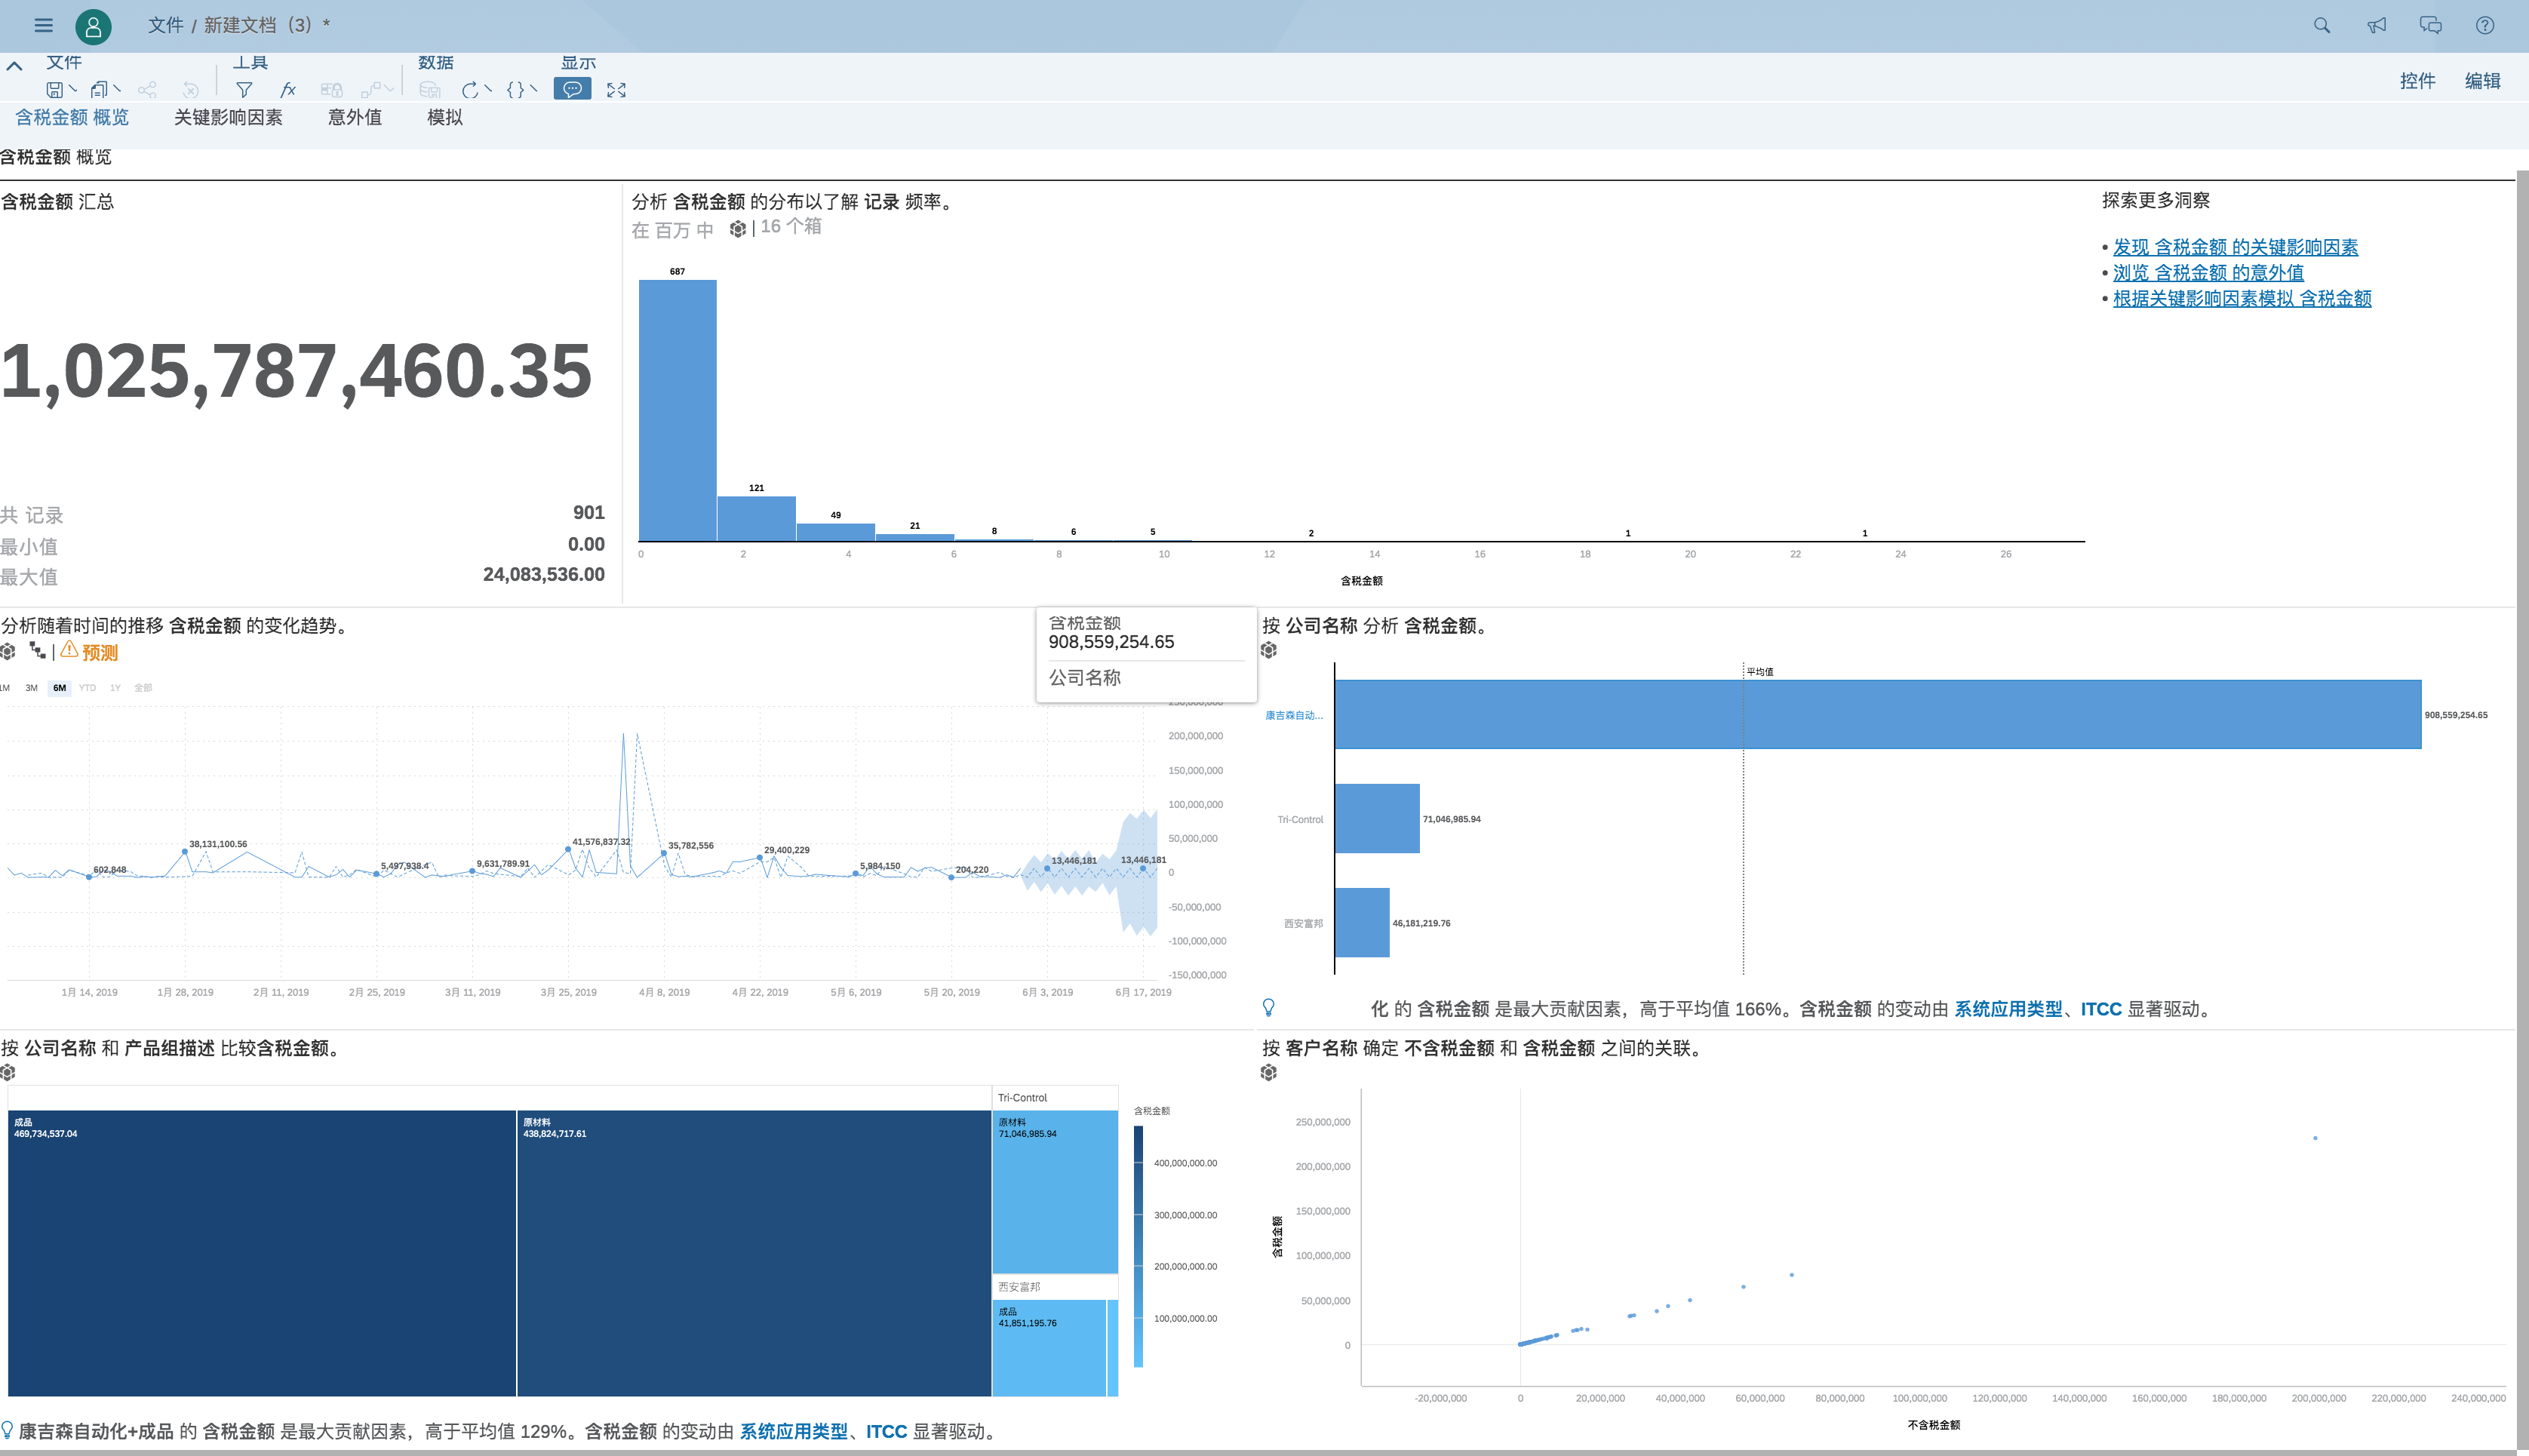Open ITCC link in company insight

pyautogui.click(x=2101, y=1009)
